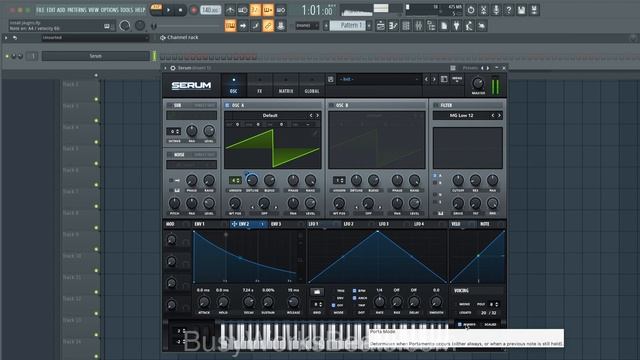Select next filter type arrow
The image size is (640, 360).
click(499, 116)
